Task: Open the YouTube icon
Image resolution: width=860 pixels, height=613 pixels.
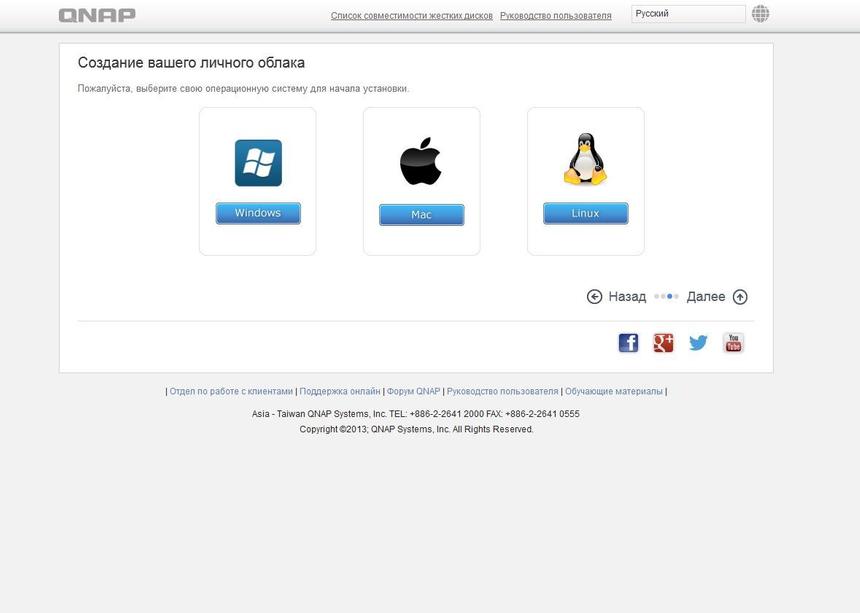Action: tap(733, 343)
